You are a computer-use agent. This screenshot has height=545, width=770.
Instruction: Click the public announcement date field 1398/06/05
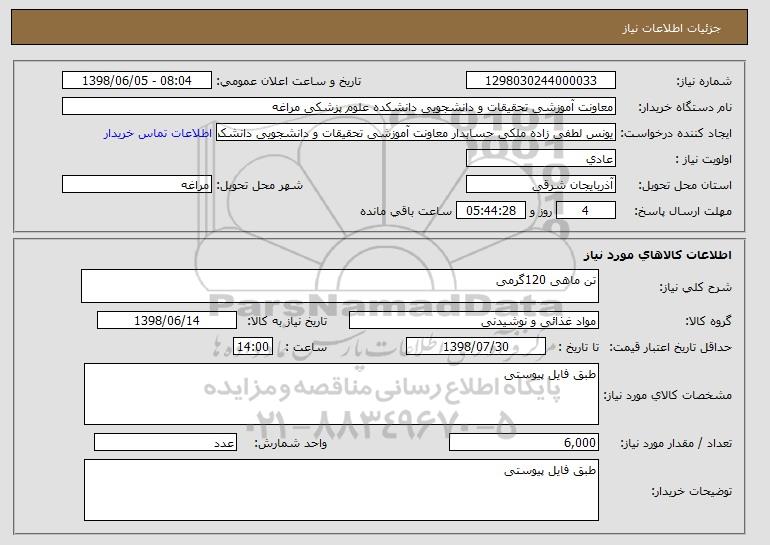tap(137, 81)
